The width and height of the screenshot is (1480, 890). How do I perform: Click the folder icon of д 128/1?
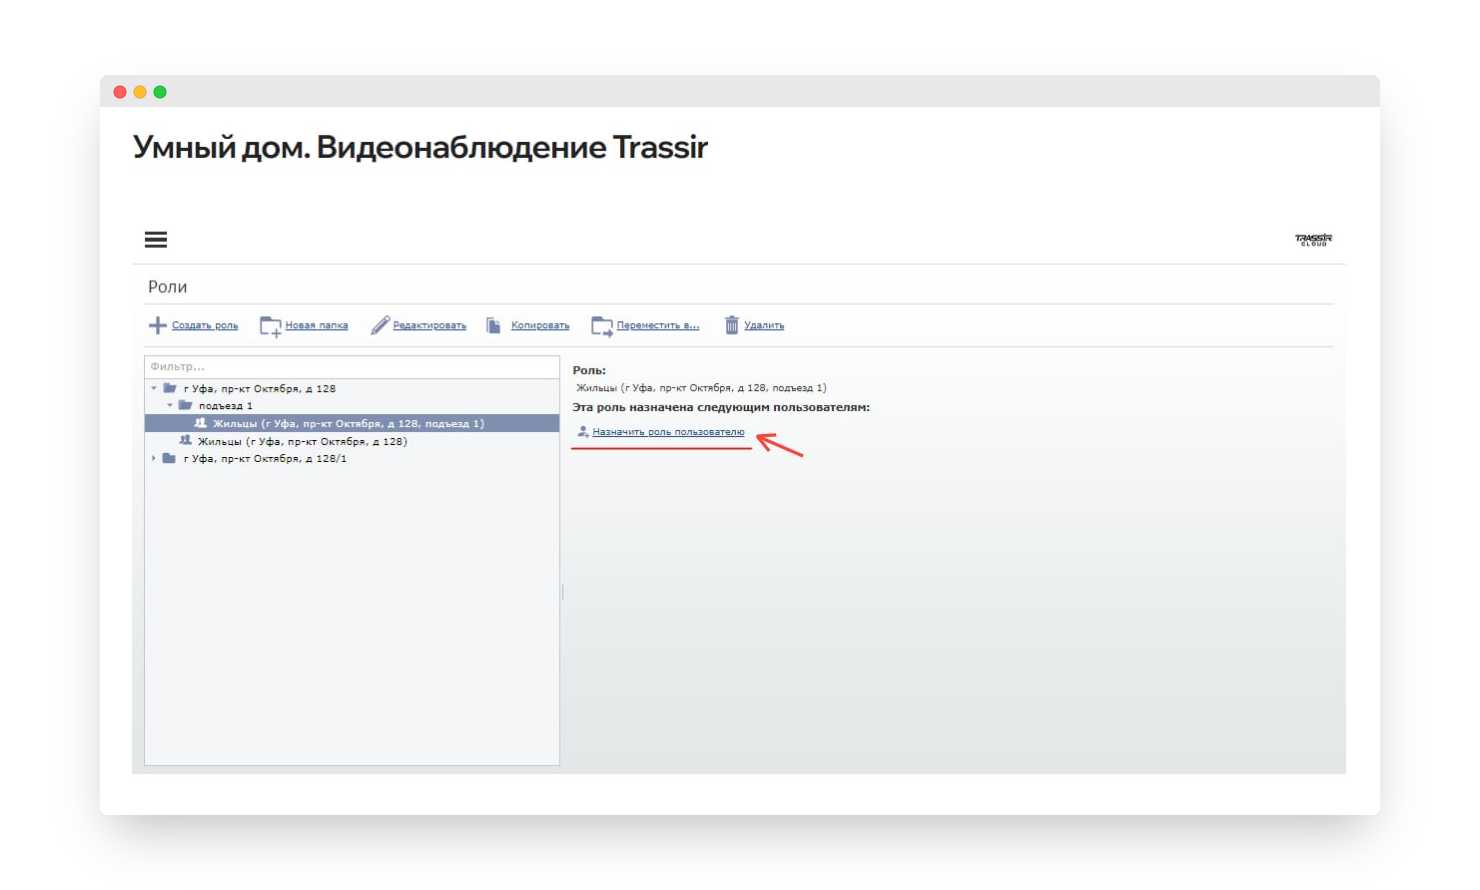pos(169,458)
